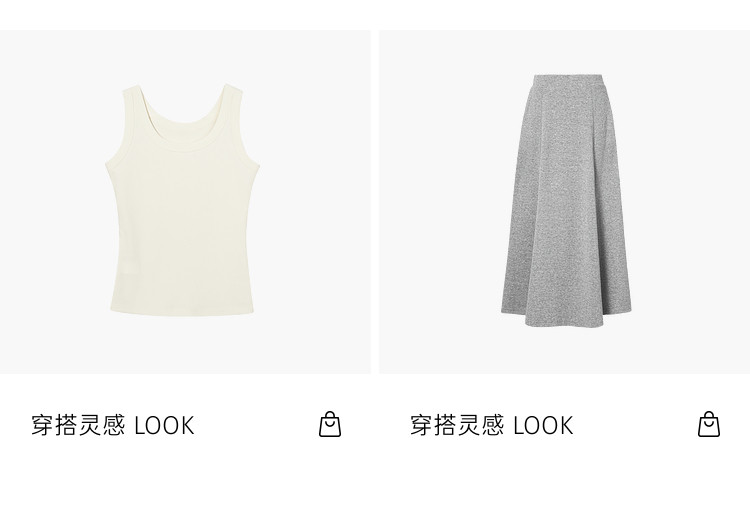
Task: Select the 穿搭灵感 LOOK label below the tank top
Action: click(x=113, y=425)
